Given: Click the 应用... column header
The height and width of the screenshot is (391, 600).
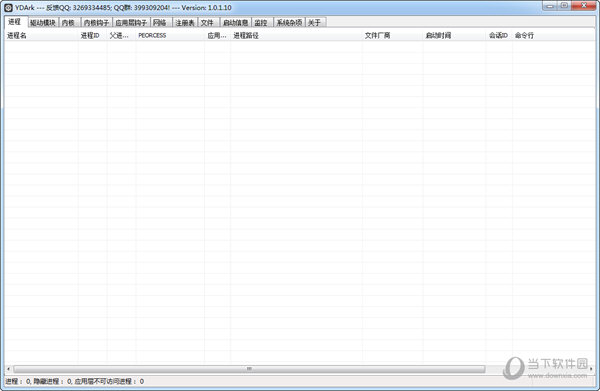Looking at the screenshot, I should 217,35.
